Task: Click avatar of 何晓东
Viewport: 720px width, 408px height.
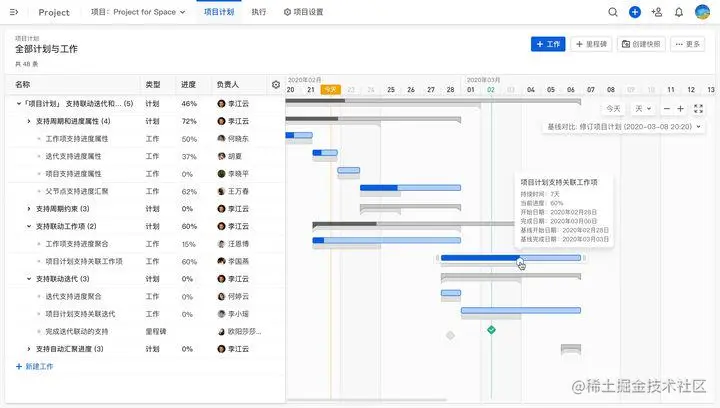Action: pos(221,139)
